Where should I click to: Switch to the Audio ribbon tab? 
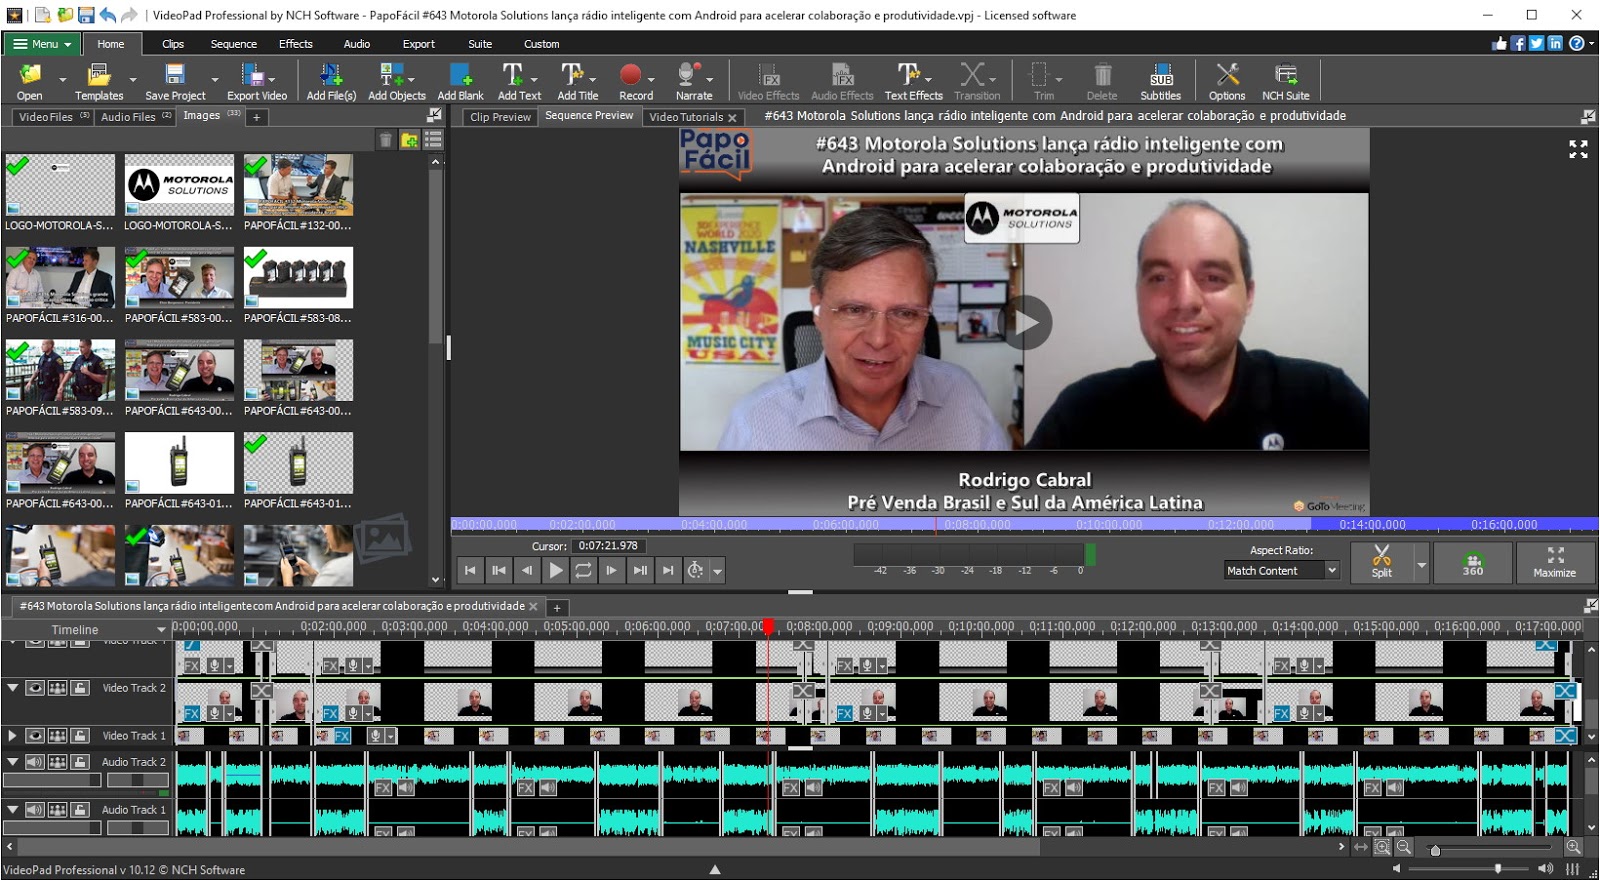tap(357, 44)
